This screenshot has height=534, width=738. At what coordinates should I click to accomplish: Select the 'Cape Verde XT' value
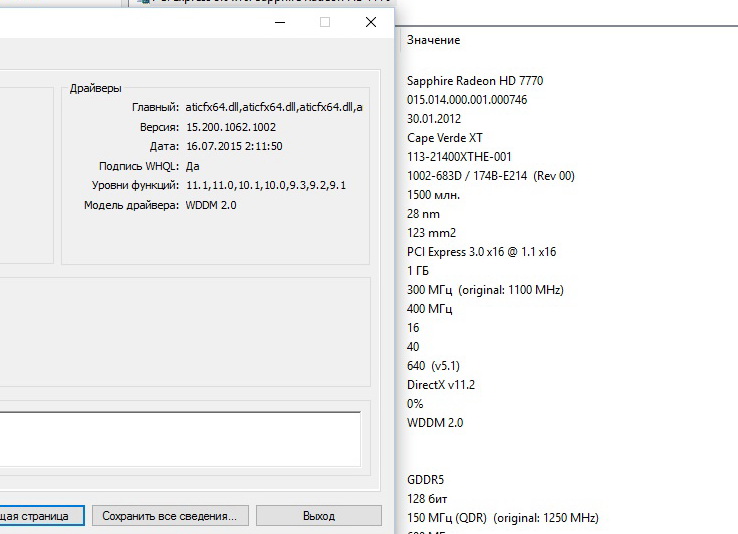pyautogui.click(x=445, y=138)
